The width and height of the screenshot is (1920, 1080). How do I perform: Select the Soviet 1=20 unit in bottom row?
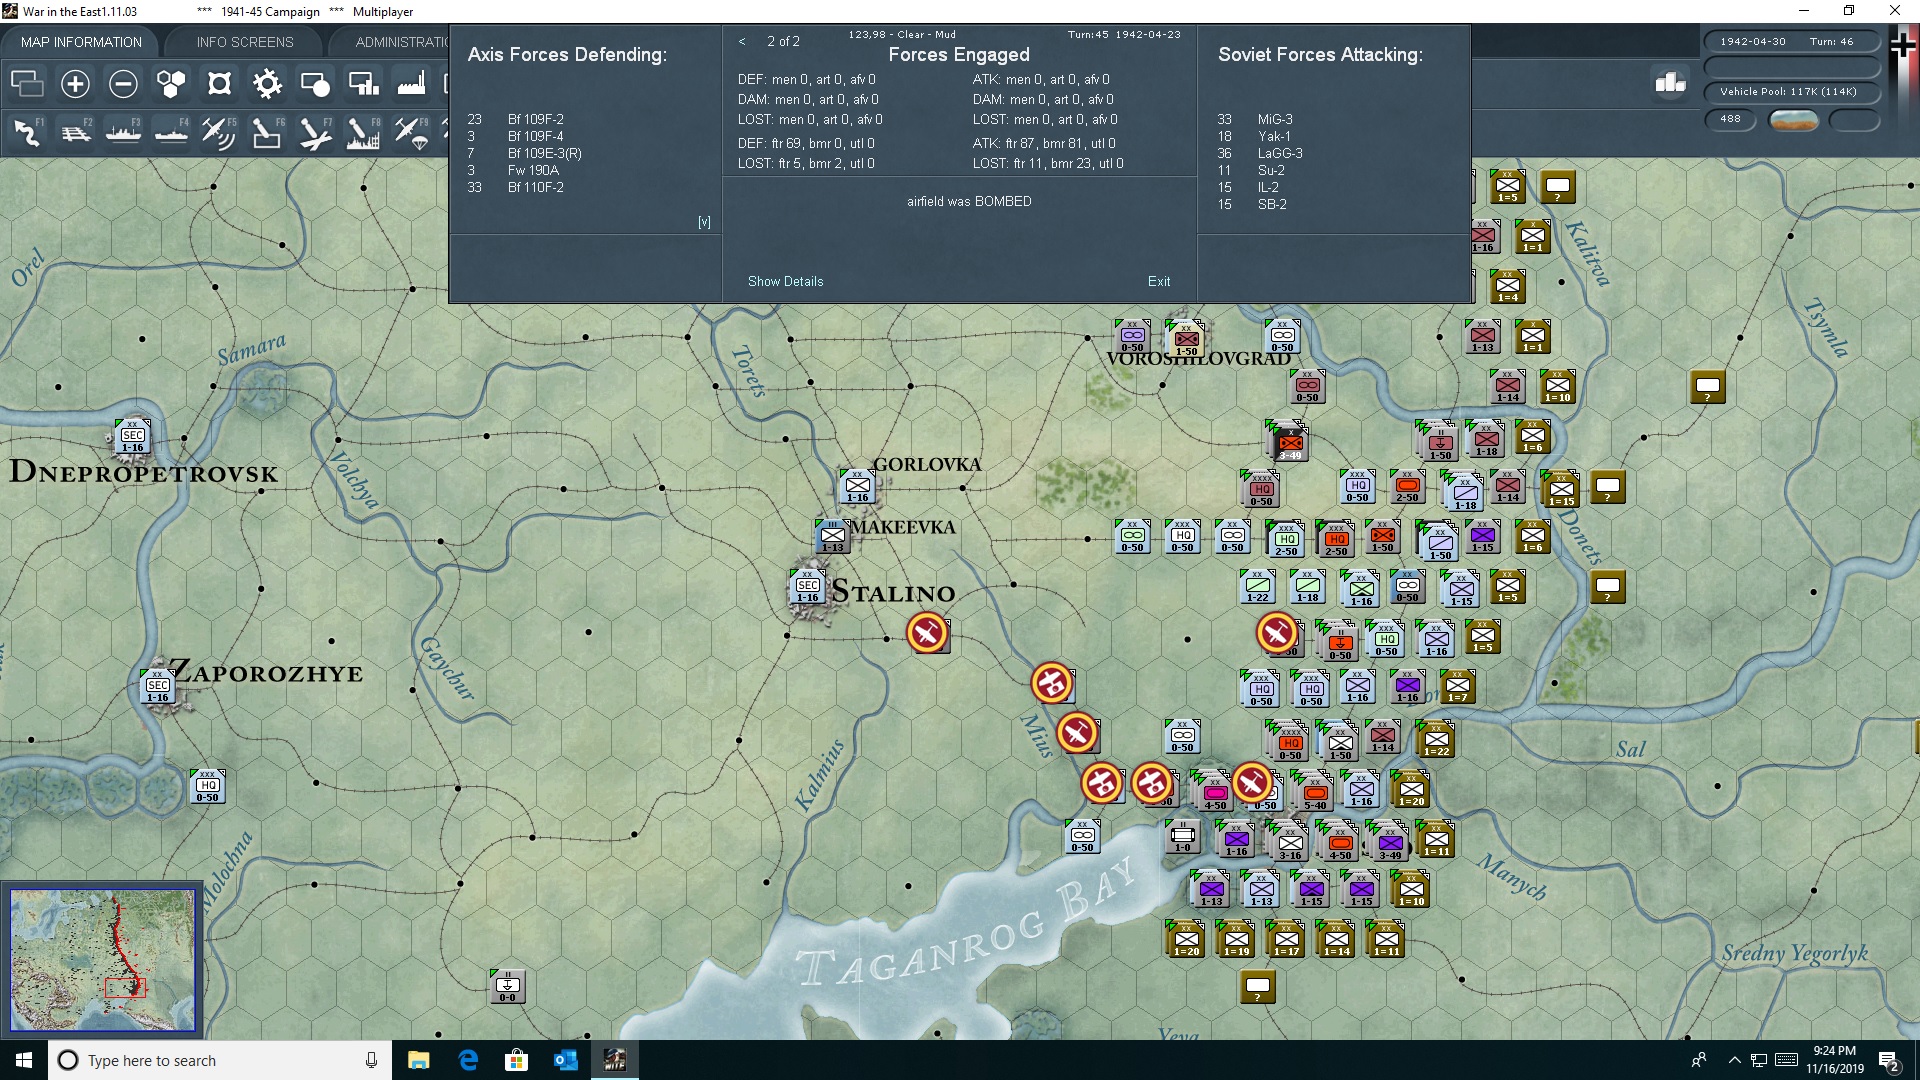tap(1186, 940)
